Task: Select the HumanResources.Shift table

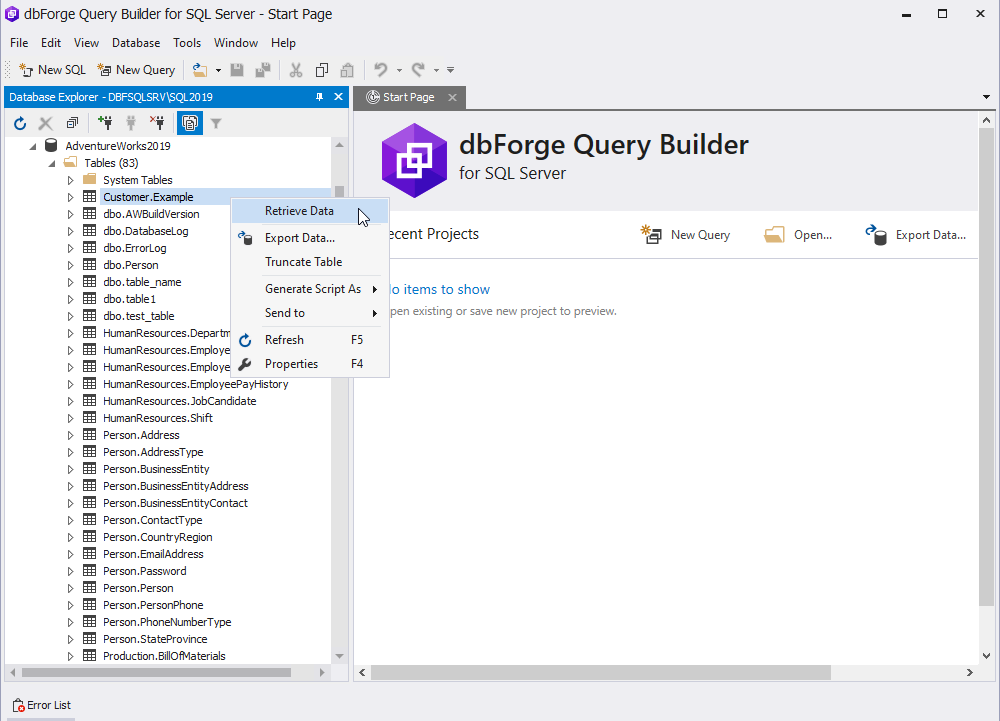Action: tap(158, 418)
